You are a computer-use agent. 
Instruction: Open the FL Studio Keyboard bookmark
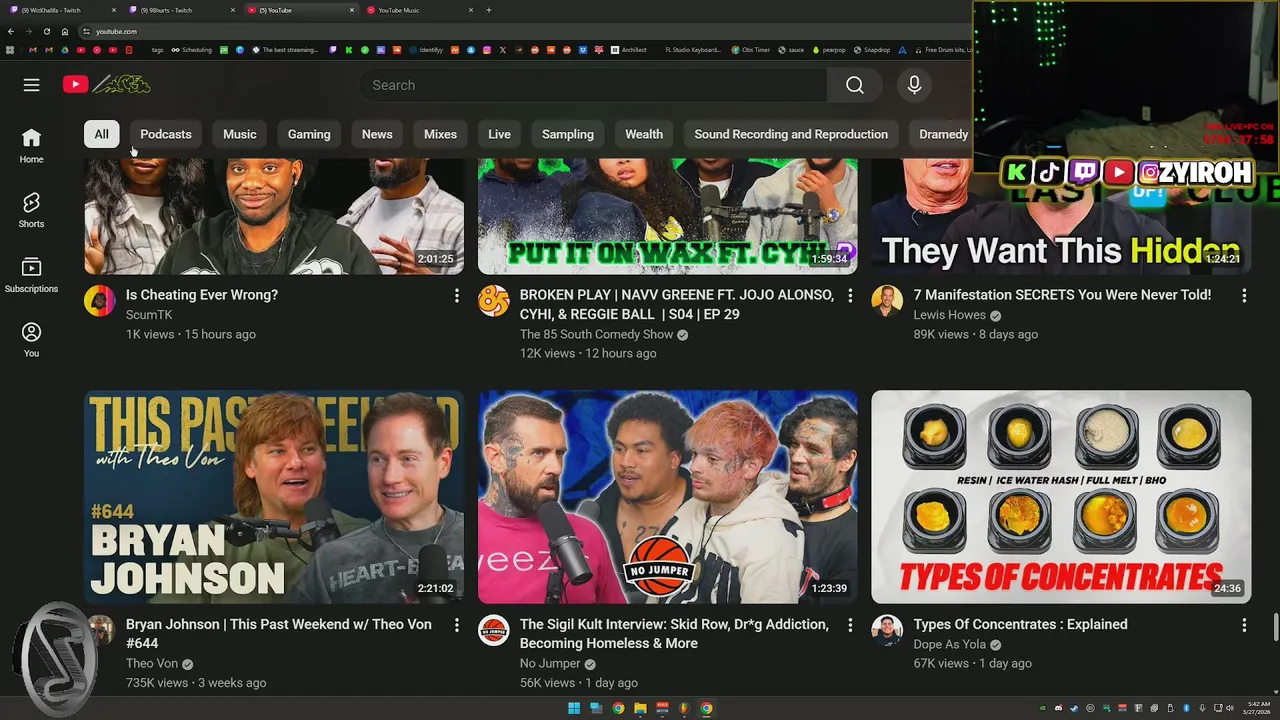(x=693, y=50)
